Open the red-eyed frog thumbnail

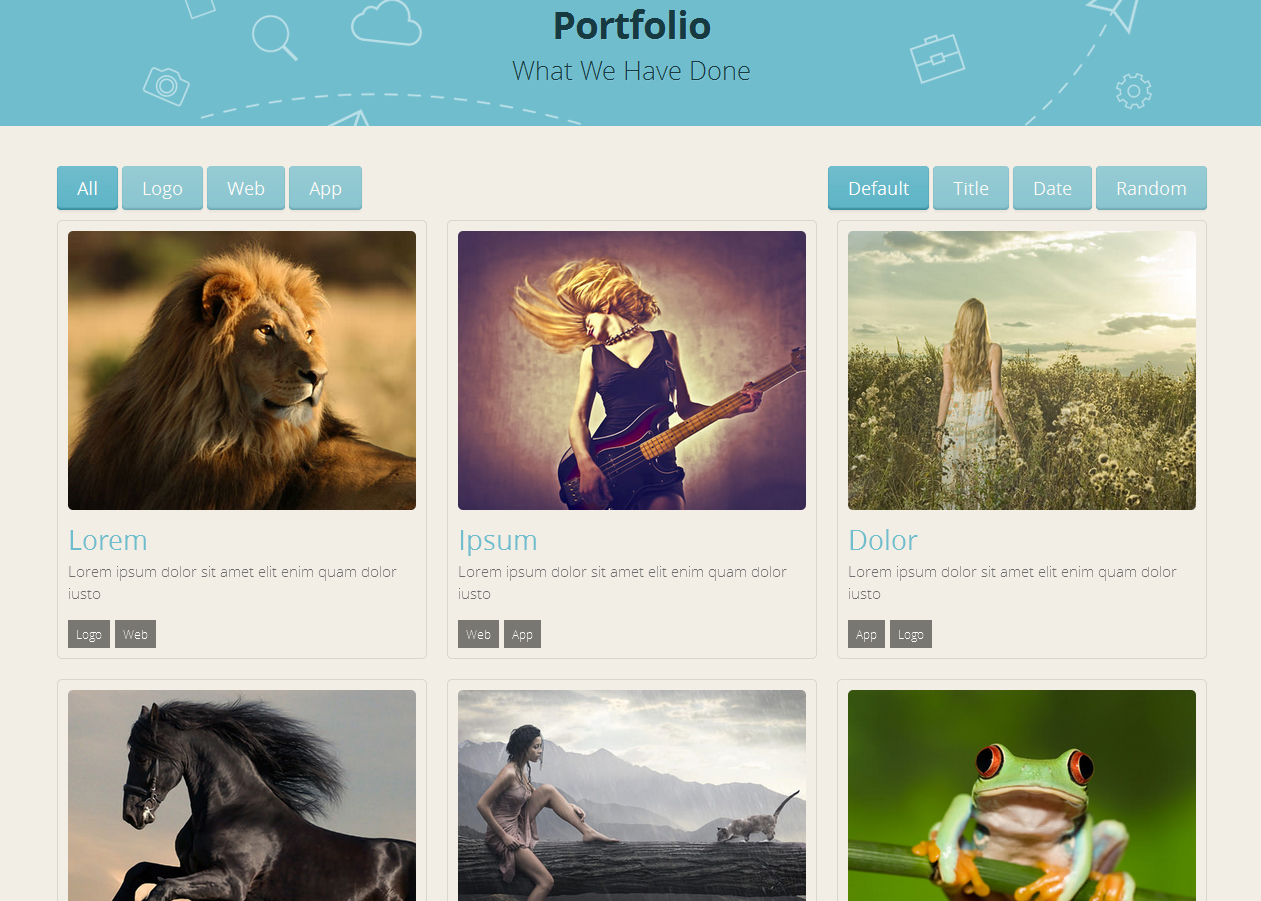pos(1022,795)
